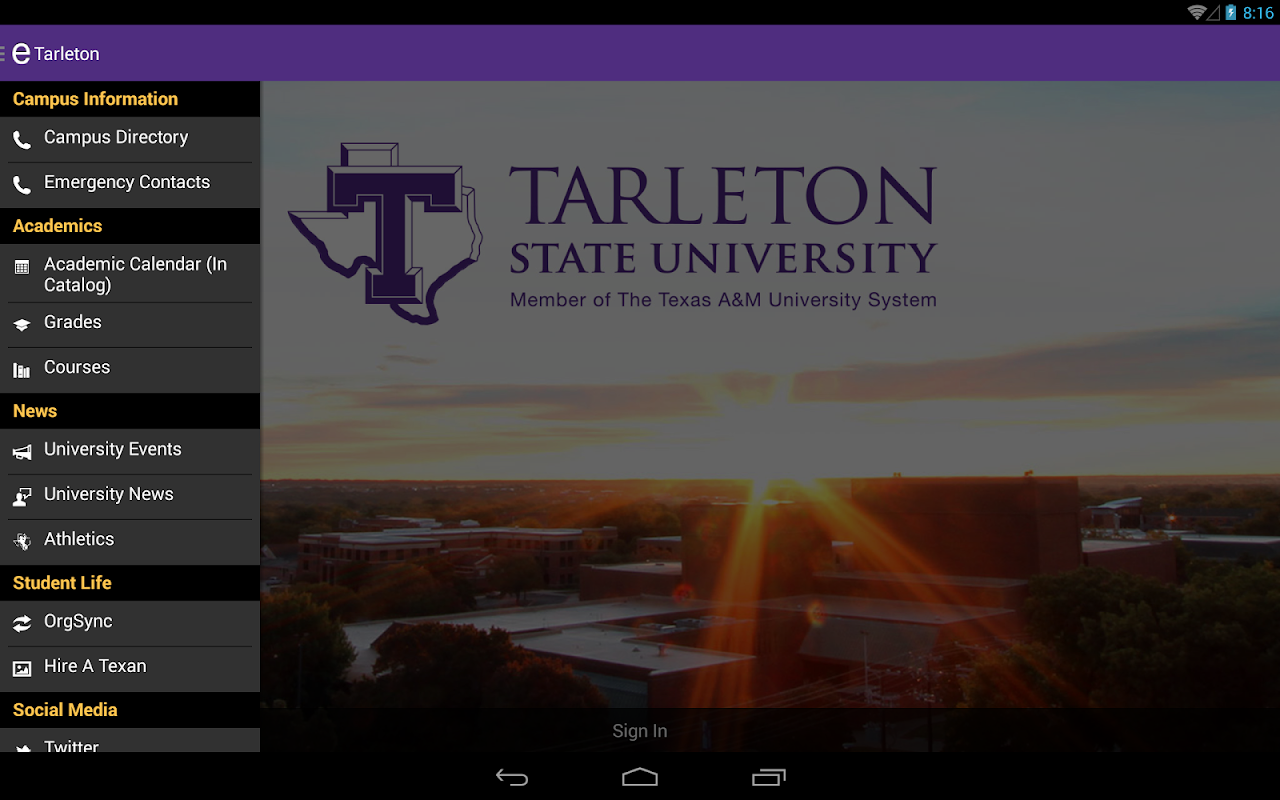Viewport: 1280px width, 800px height.
Task: Tap the Sign In button
Action: point(640,731)
